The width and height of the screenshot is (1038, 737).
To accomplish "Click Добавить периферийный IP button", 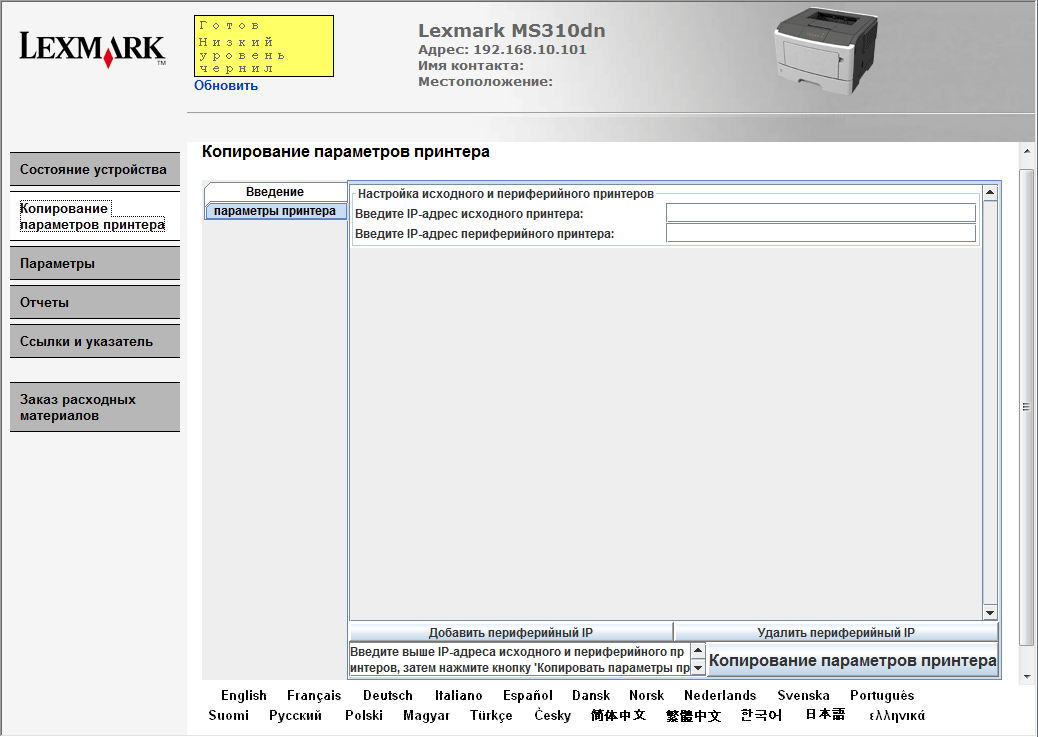I will [510, 632].
